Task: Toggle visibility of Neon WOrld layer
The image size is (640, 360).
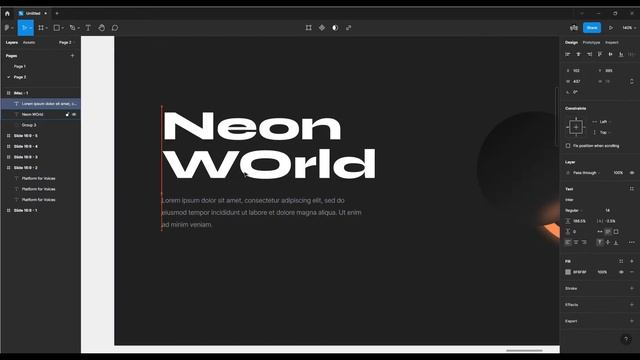Action: coord(74,115)
